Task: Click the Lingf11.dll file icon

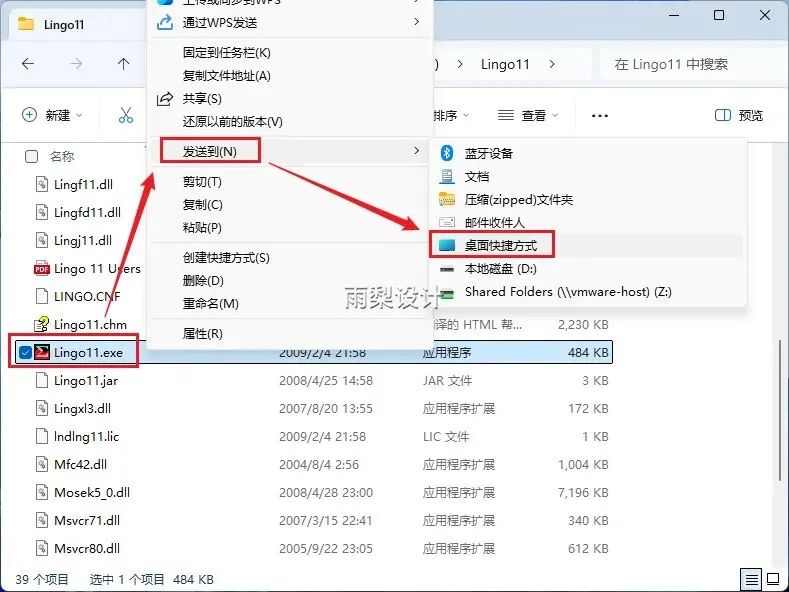Action: (42, 184)
